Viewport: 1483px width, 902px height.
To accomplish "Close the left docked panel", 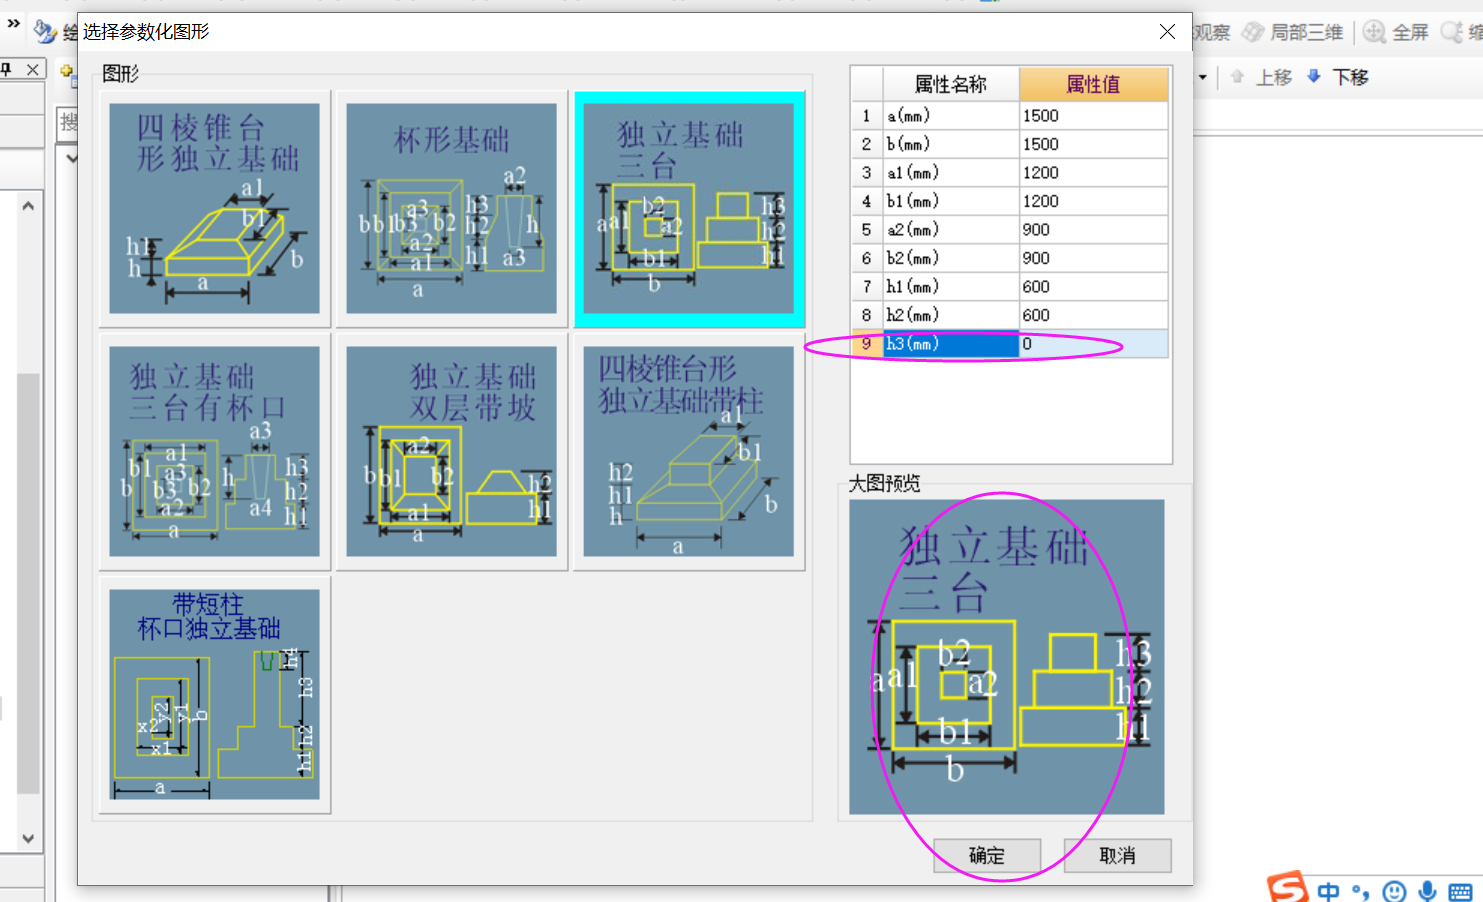I will click(32, 69).
